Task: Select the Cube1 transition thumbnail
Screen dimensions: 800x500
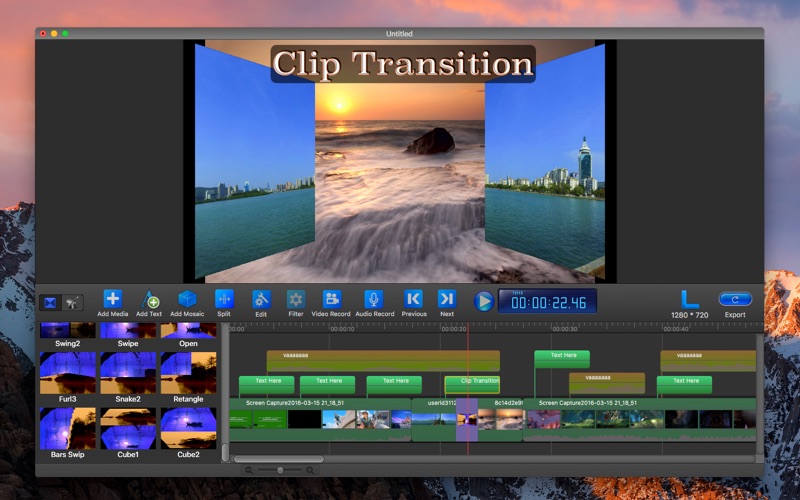Action: tap(128, 429)
